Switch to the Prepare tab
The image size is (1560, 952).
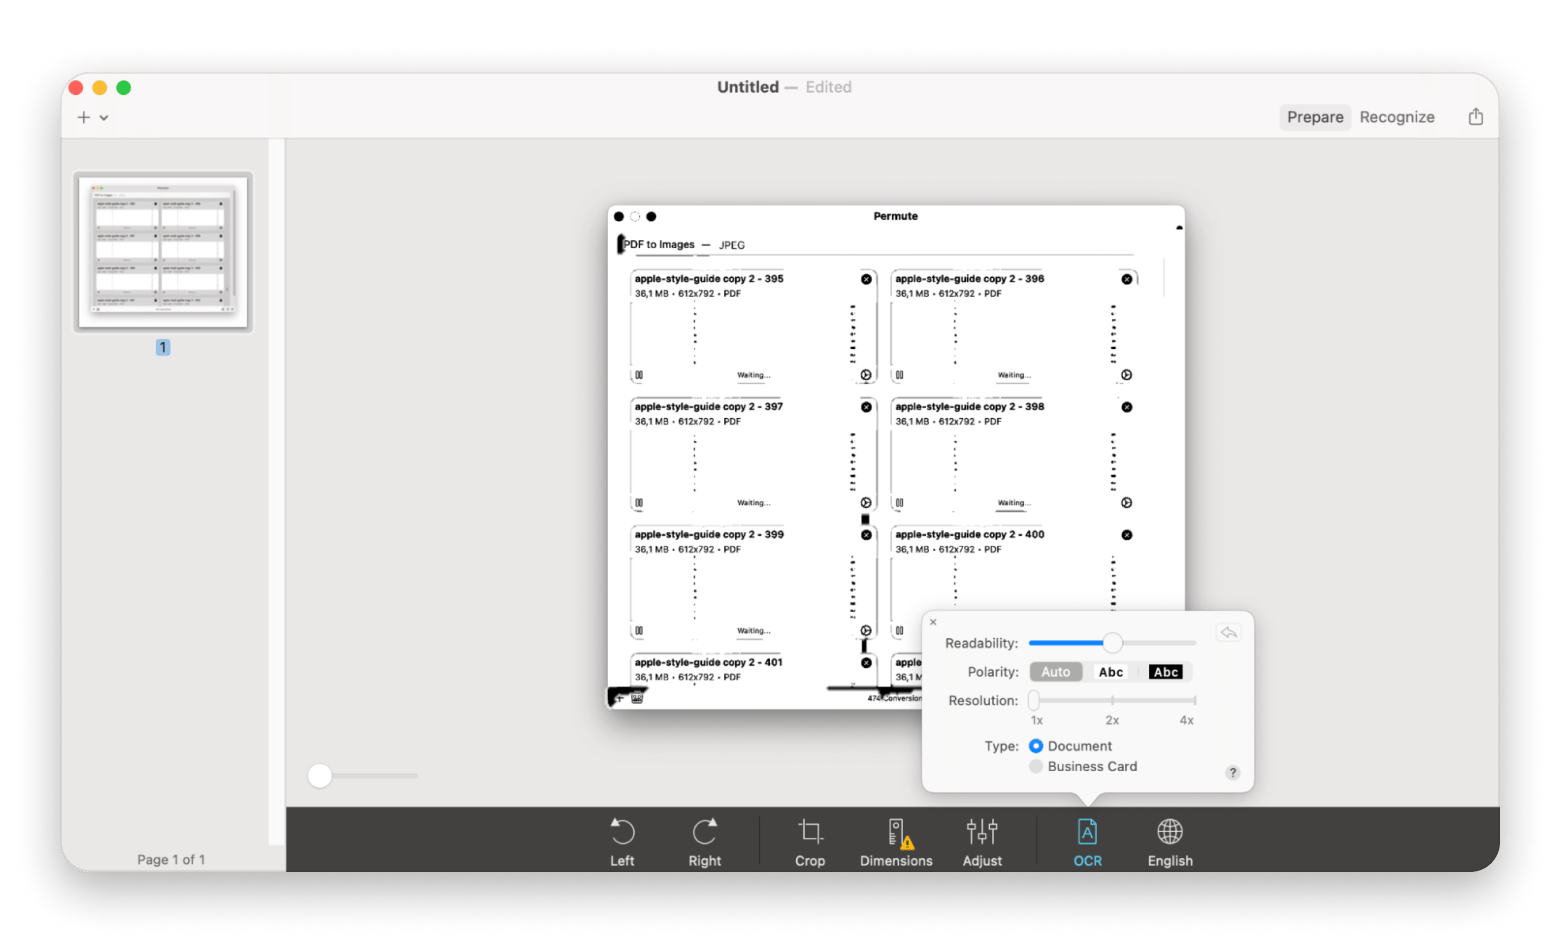tap(1315, 117)
